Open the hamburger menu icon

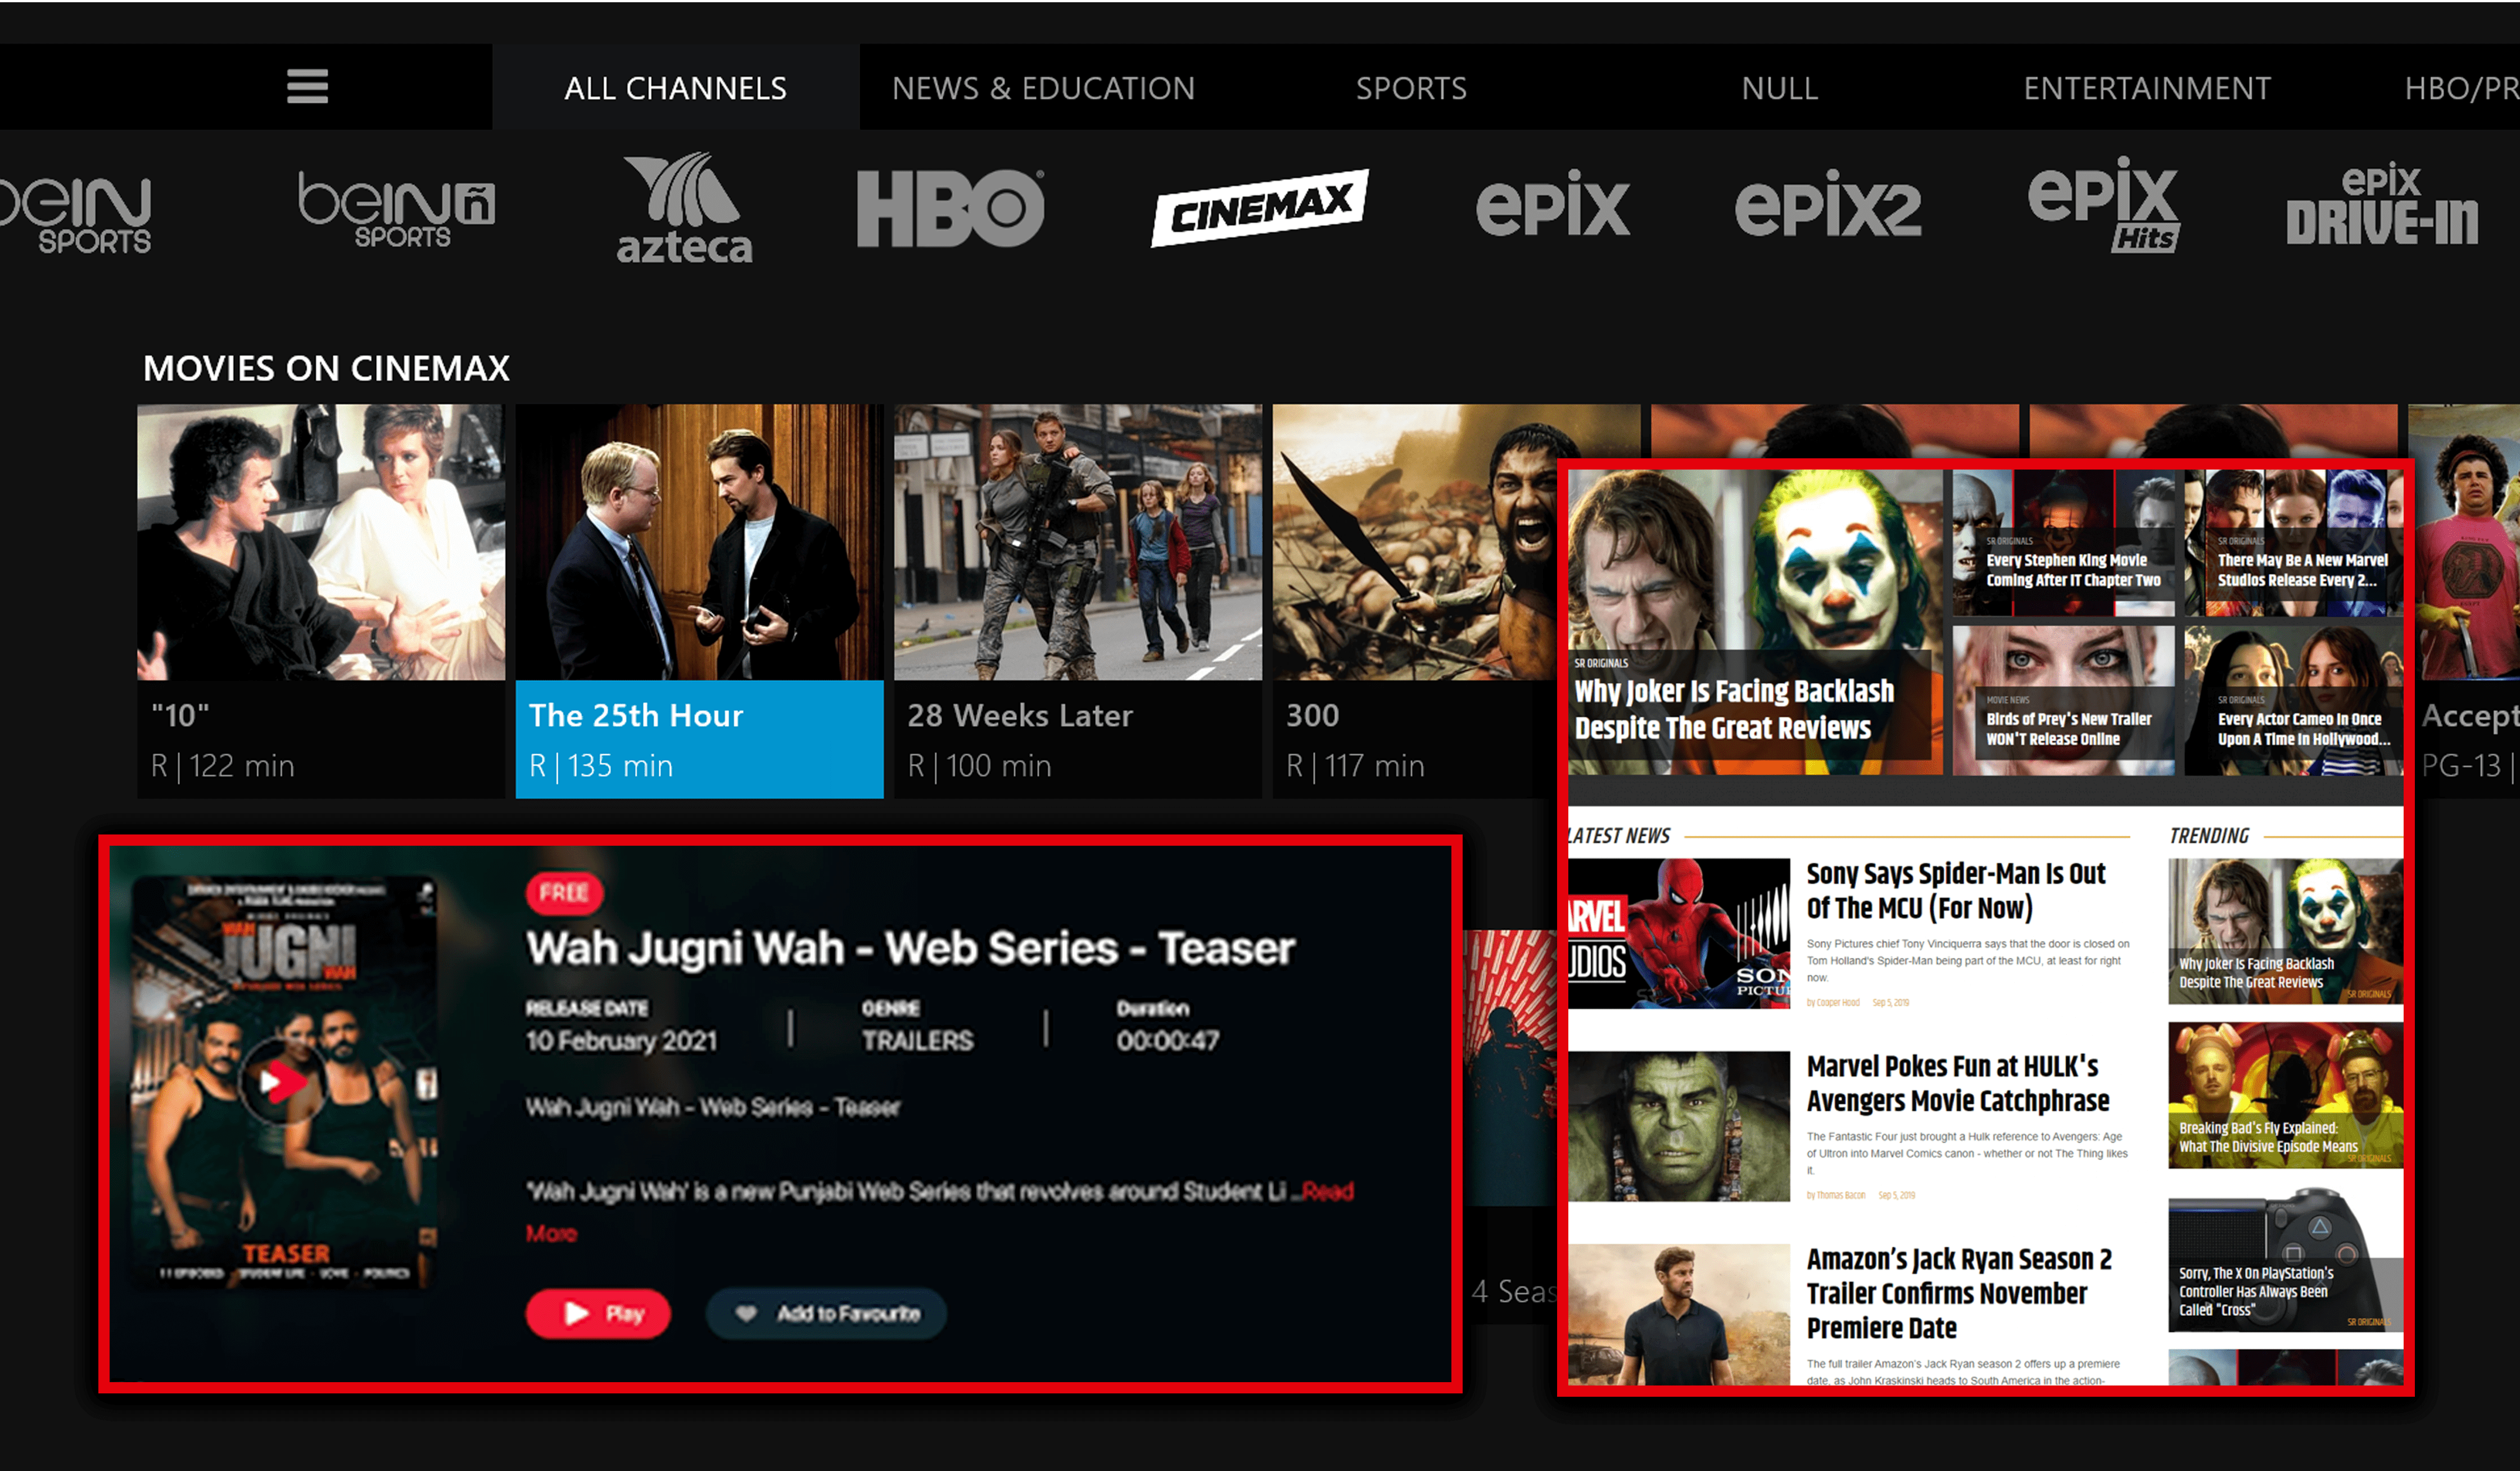[x=307, y=87]
